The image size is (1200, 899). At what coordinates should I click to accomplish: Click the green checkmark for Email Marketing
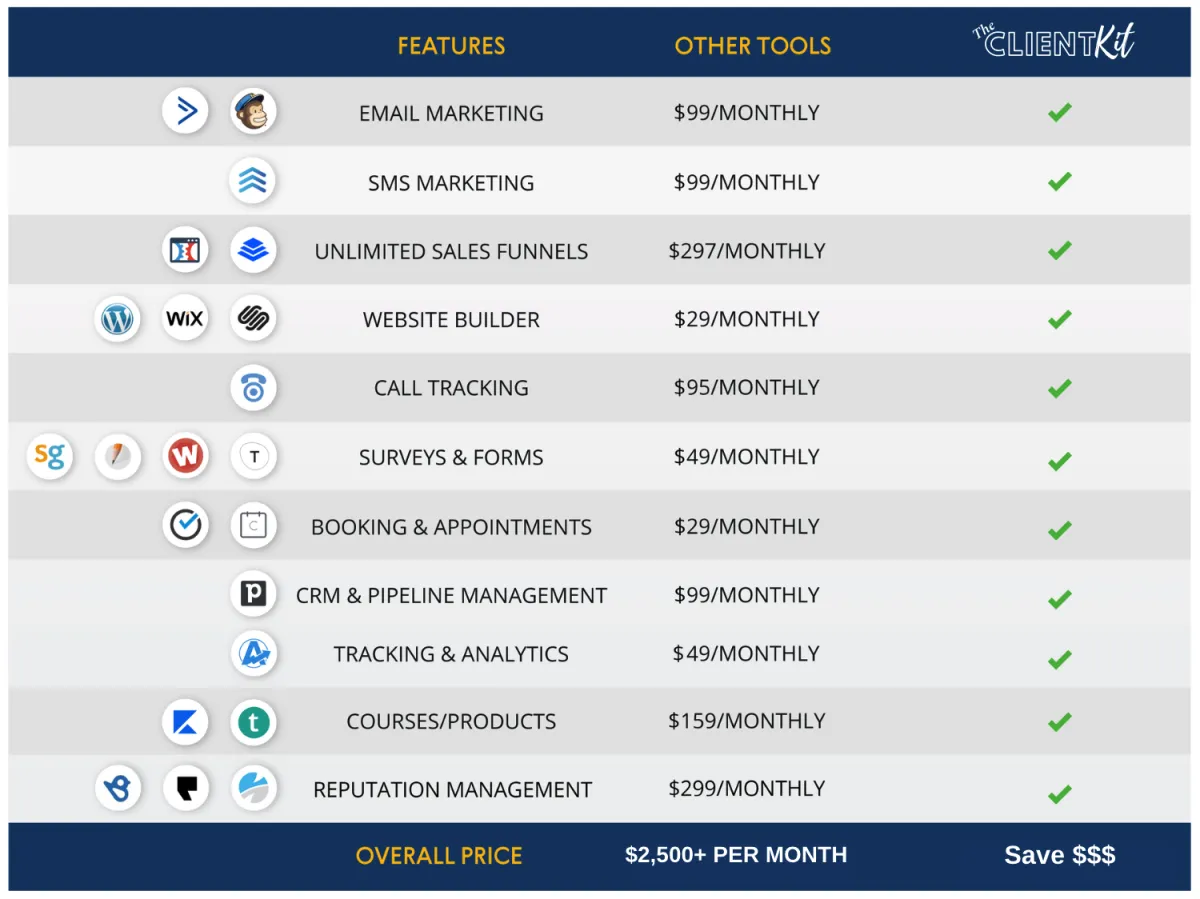(1060, 112)
